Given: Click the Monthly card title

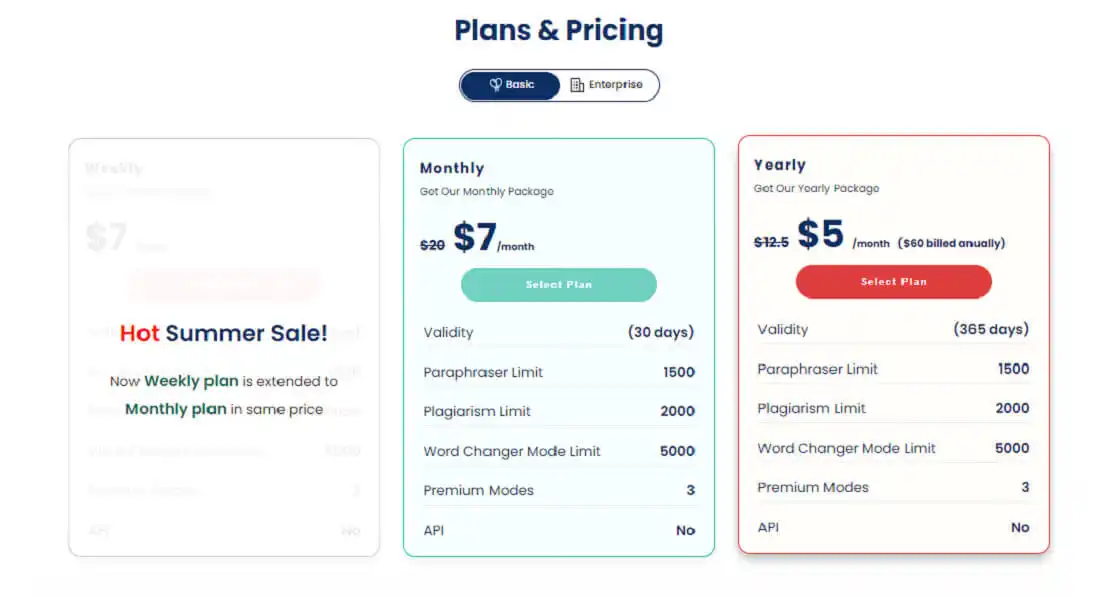Looking at the screenshot, I should [452, 168].
